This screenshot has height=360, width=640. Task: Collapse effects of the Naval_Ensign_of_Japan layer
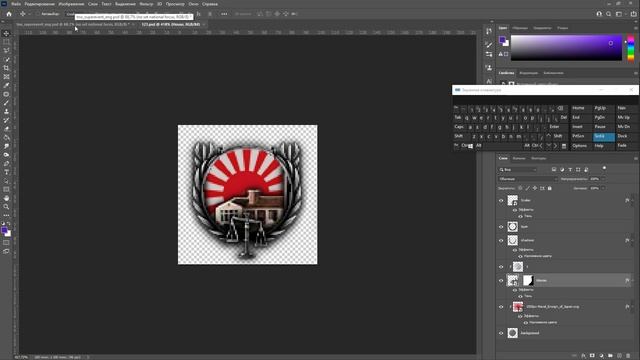pyautogui.click(x=633, y=307)
